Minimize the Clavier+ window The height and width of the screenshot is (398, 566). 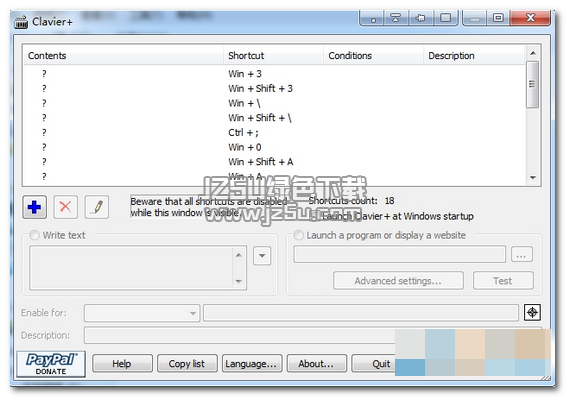[x=475, y=18]
